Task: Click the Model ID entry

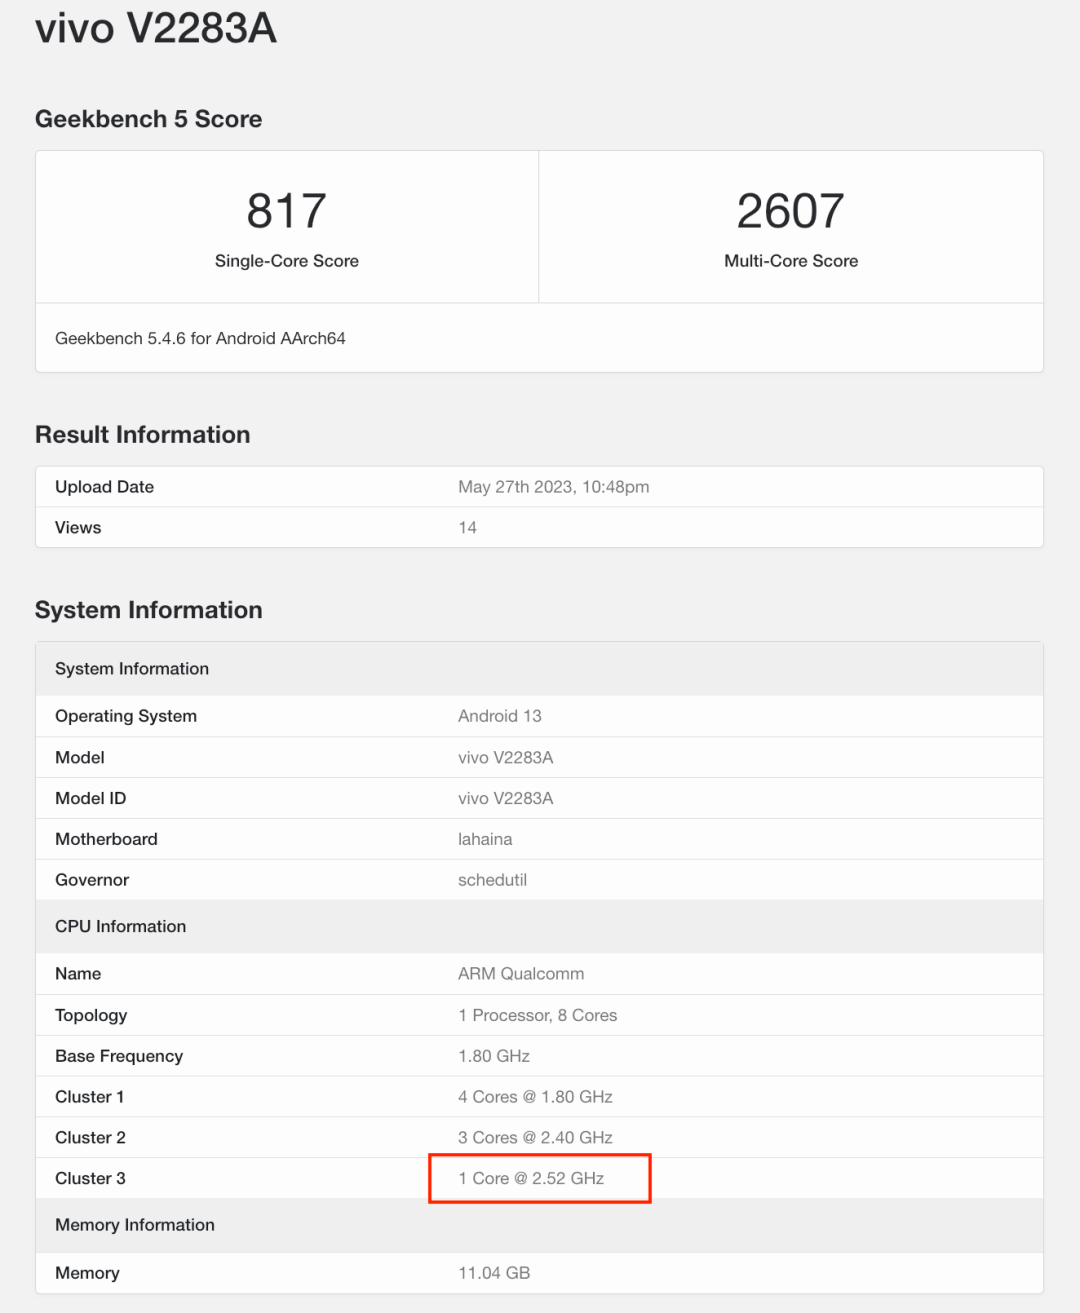Action: 90,798
